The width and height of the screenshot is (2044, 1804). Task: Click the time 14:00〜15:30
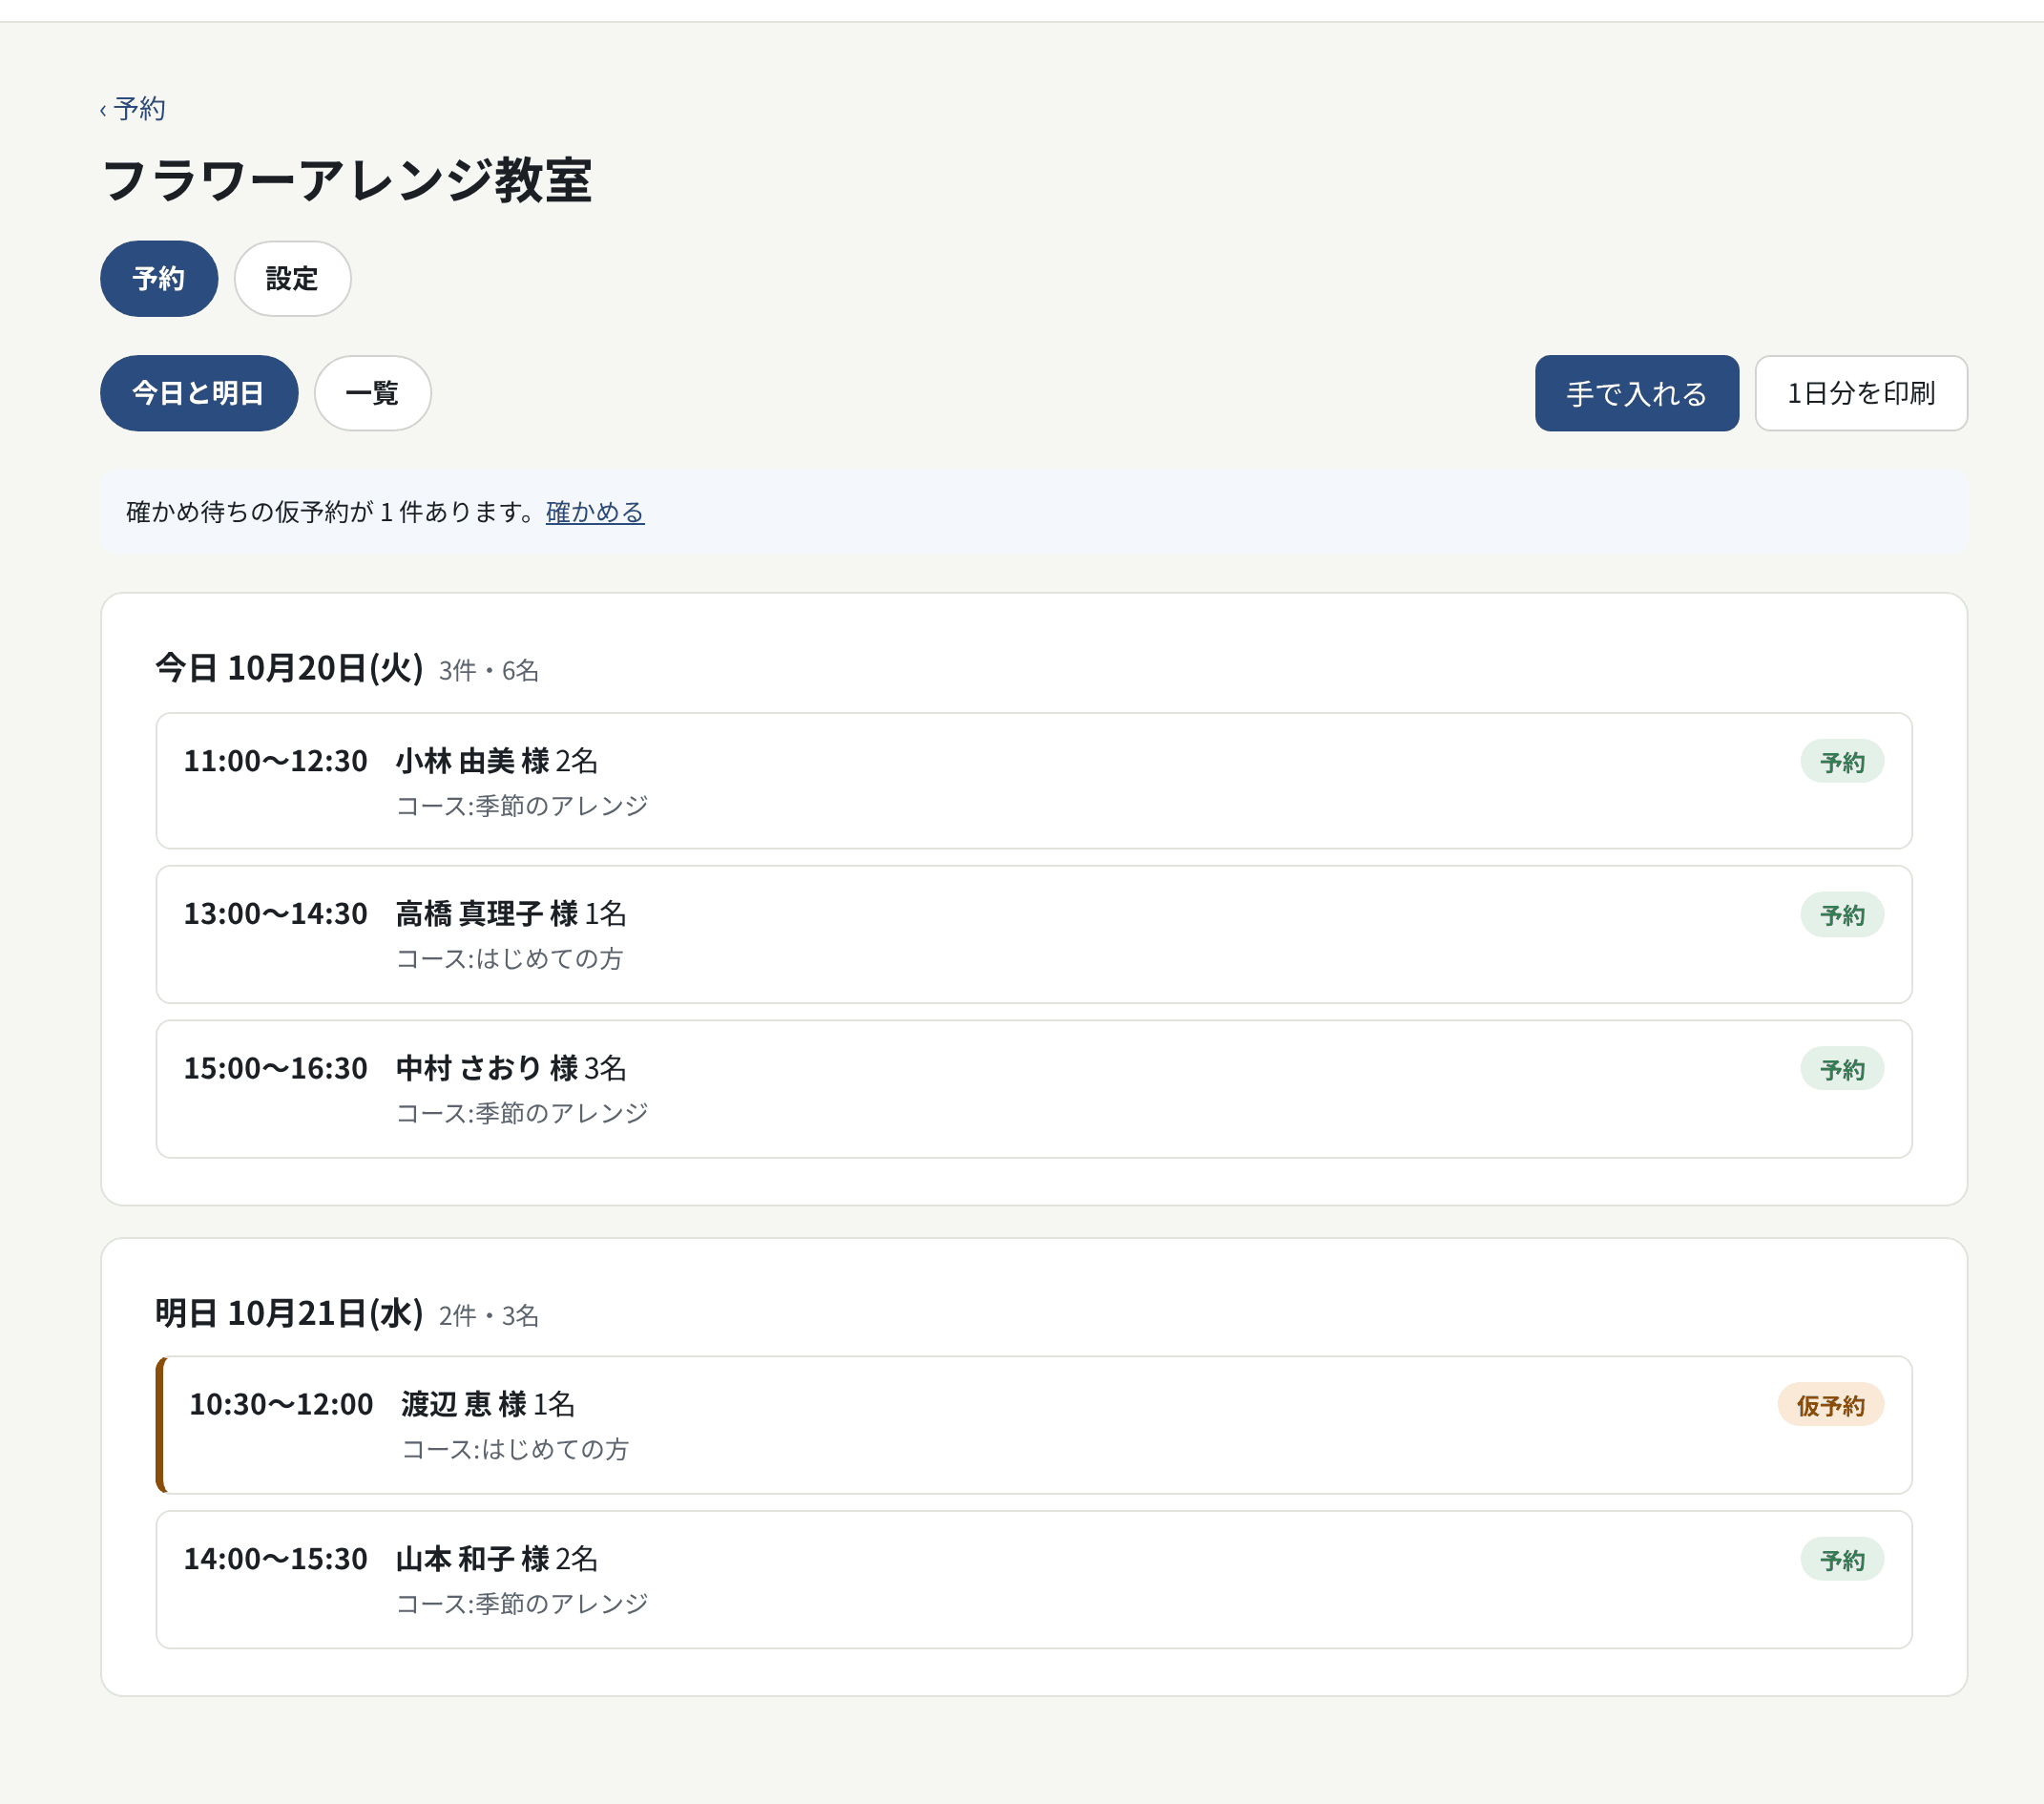[x=275, y=1559]
